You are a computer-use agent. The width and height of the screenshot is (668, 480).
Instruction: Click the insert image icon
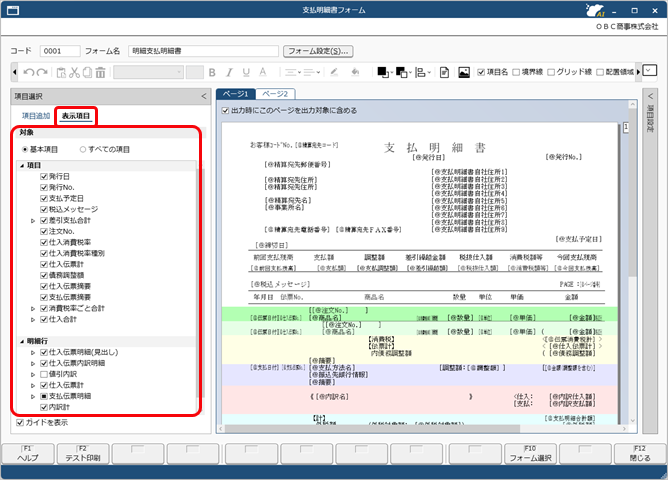464,72
